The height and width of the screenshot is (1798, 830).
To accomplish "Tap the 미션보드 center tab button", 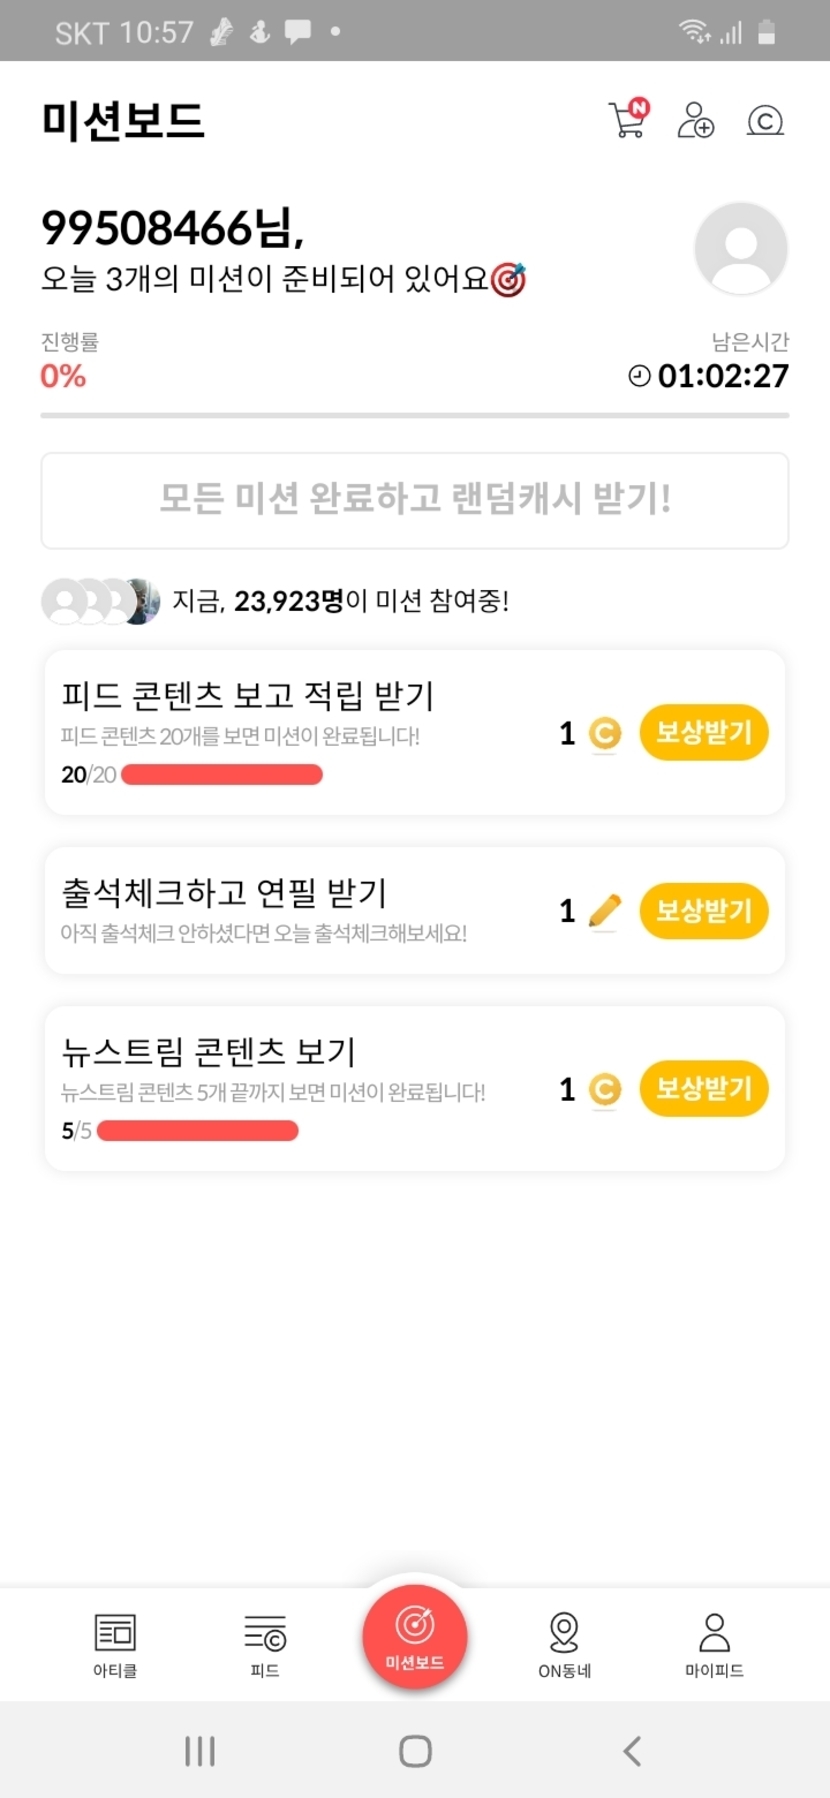I will (x=415, y=1637).
